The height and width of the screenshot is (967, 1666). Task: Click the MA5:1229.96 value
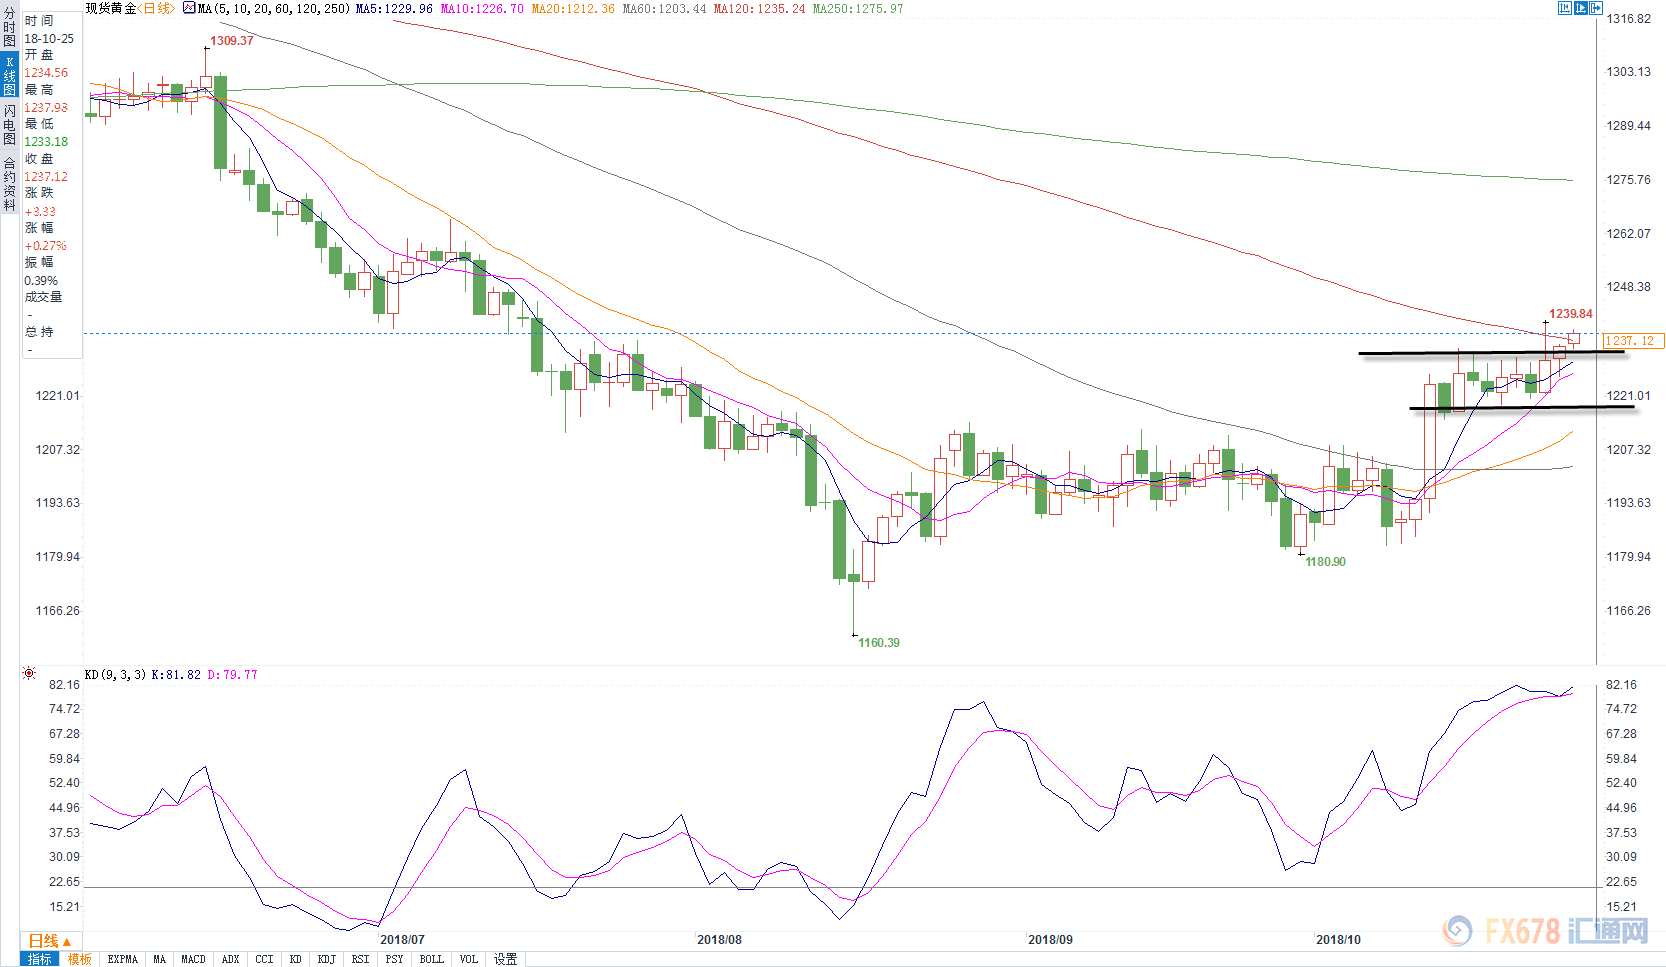pos(394,8)
